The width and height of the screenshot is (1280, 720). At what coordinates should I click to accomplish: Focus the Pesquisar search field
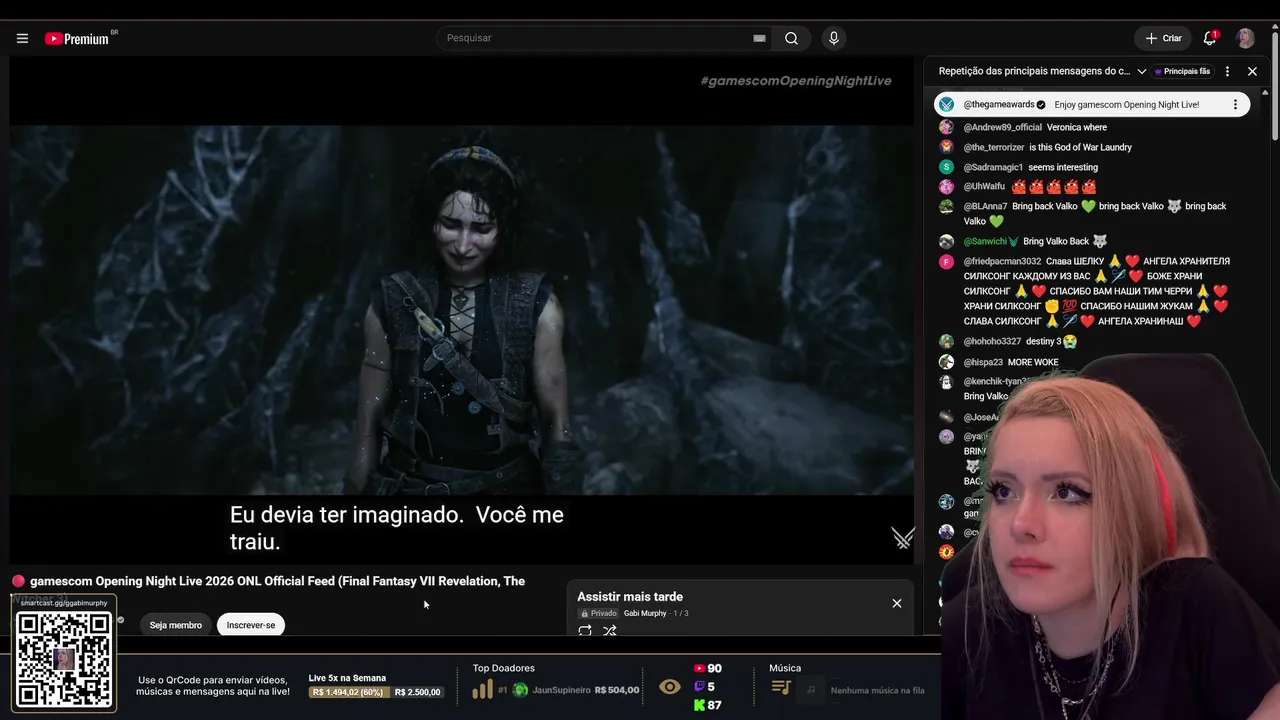596,38
